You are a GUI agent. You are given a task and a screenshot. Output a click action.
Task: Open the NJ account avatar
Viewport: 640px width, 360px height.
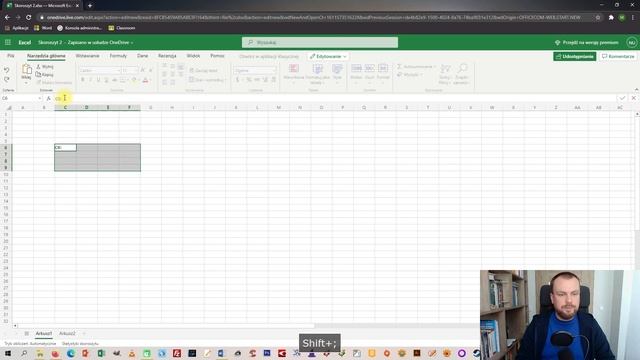(631, 42)
